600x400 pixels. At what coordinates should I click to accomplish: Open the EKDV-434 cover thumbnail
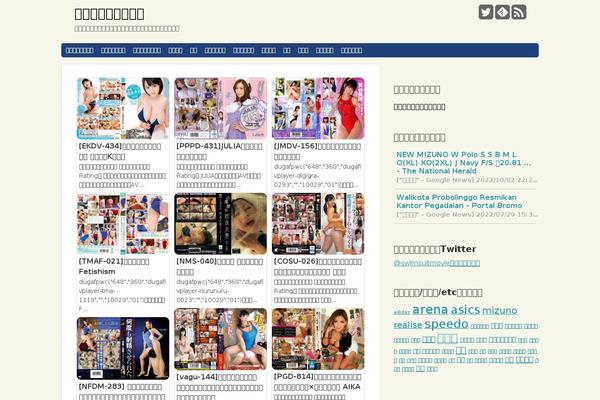tap(123, 108)
